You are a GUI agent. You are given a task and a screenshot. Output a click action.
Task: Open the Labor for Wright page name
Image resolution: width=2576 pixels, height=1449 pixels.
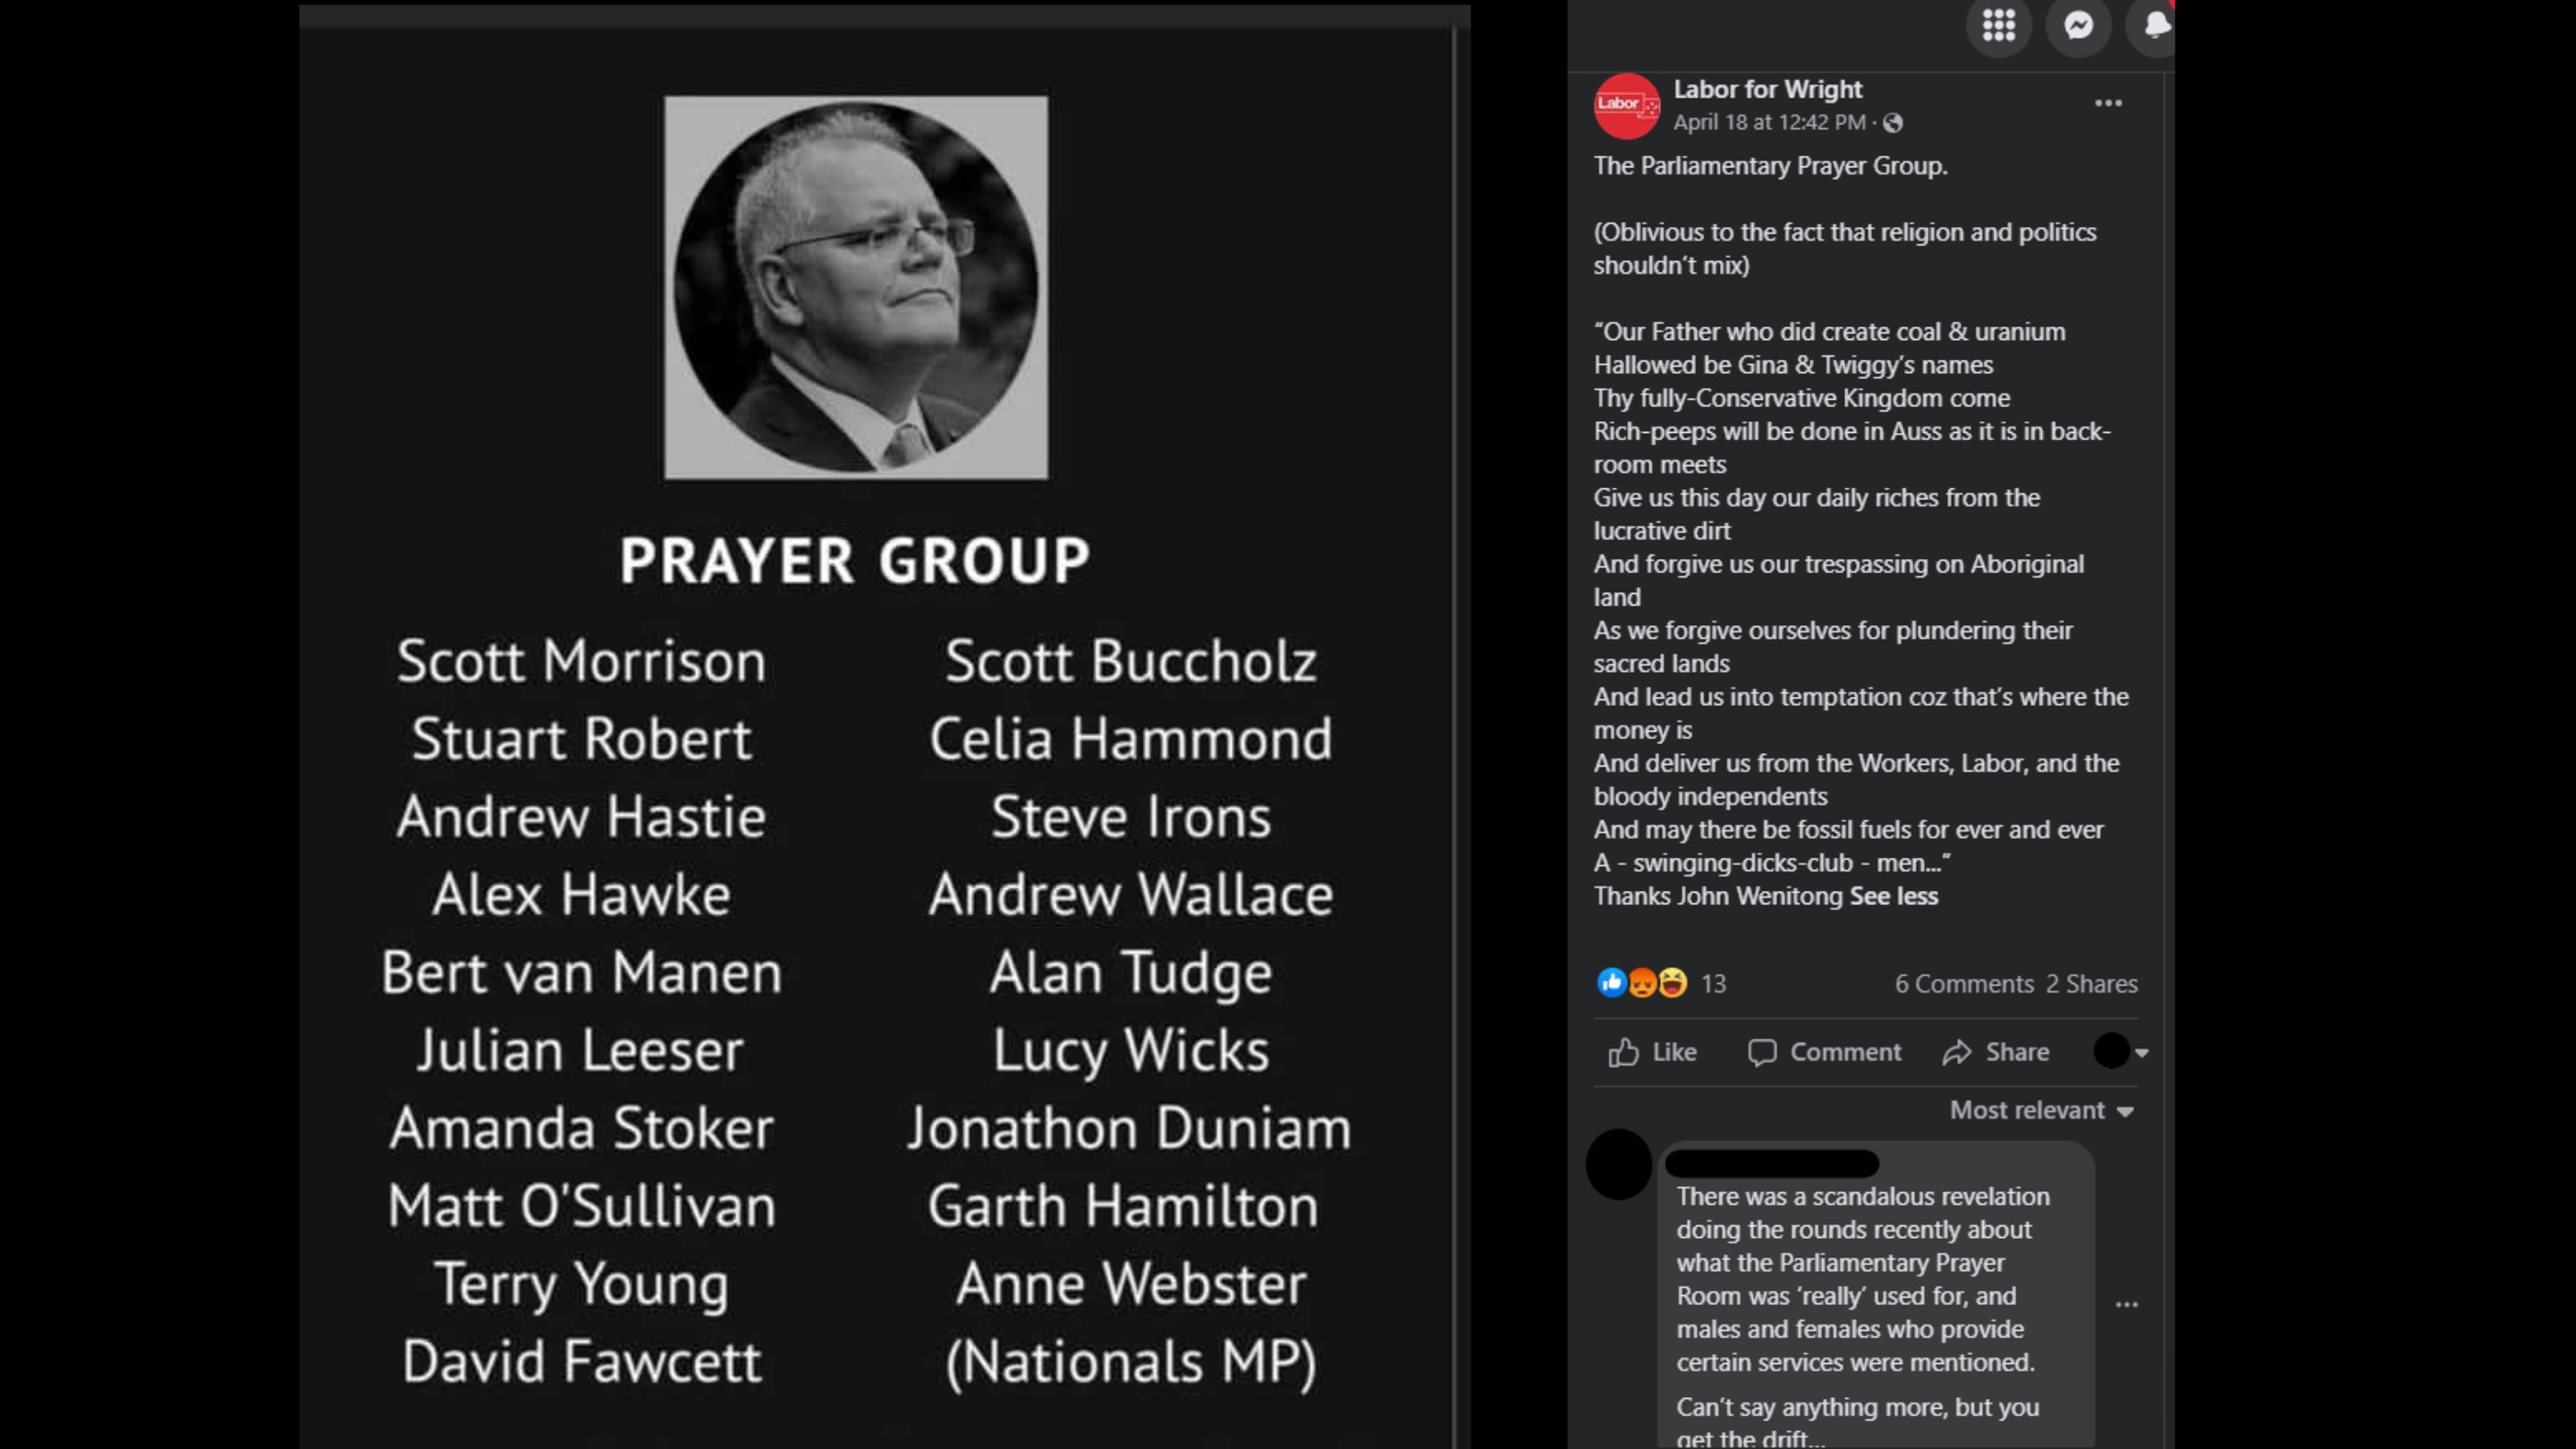tap(1768, 89)
